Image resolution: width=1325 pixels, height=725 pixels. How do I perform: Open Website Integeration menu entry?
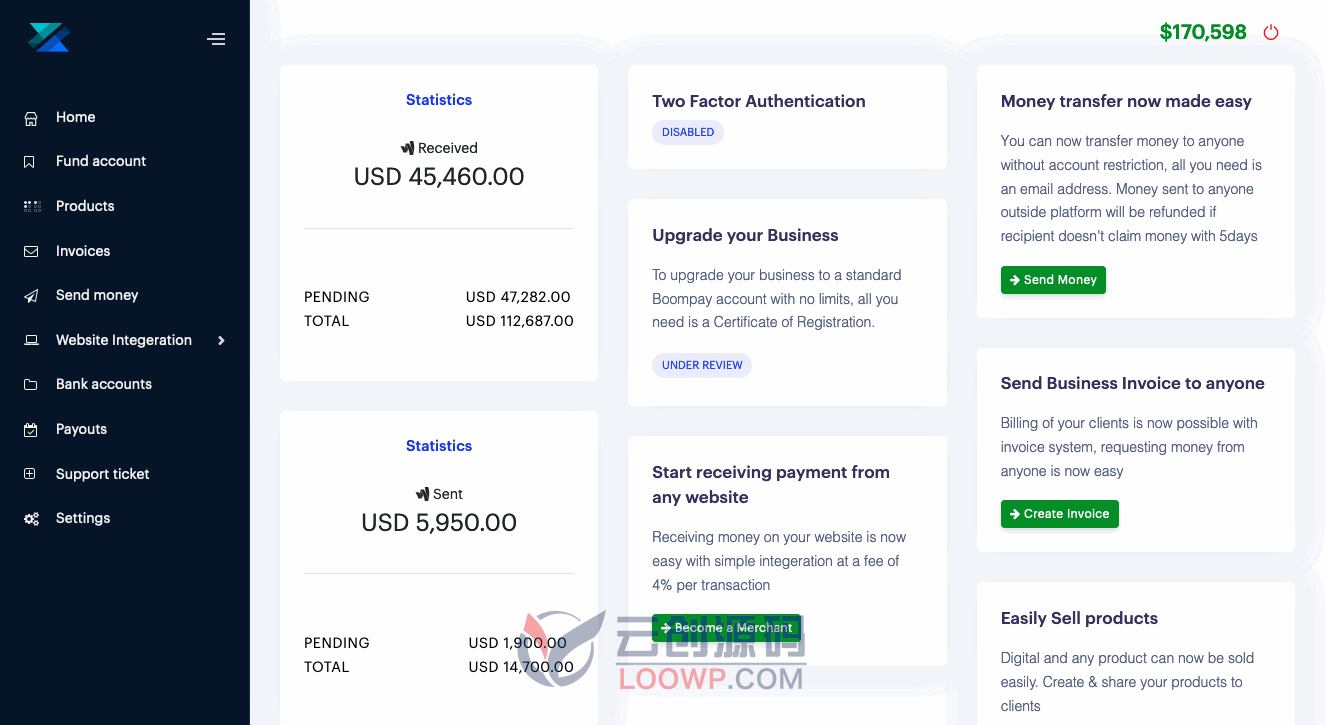[125, 340]
